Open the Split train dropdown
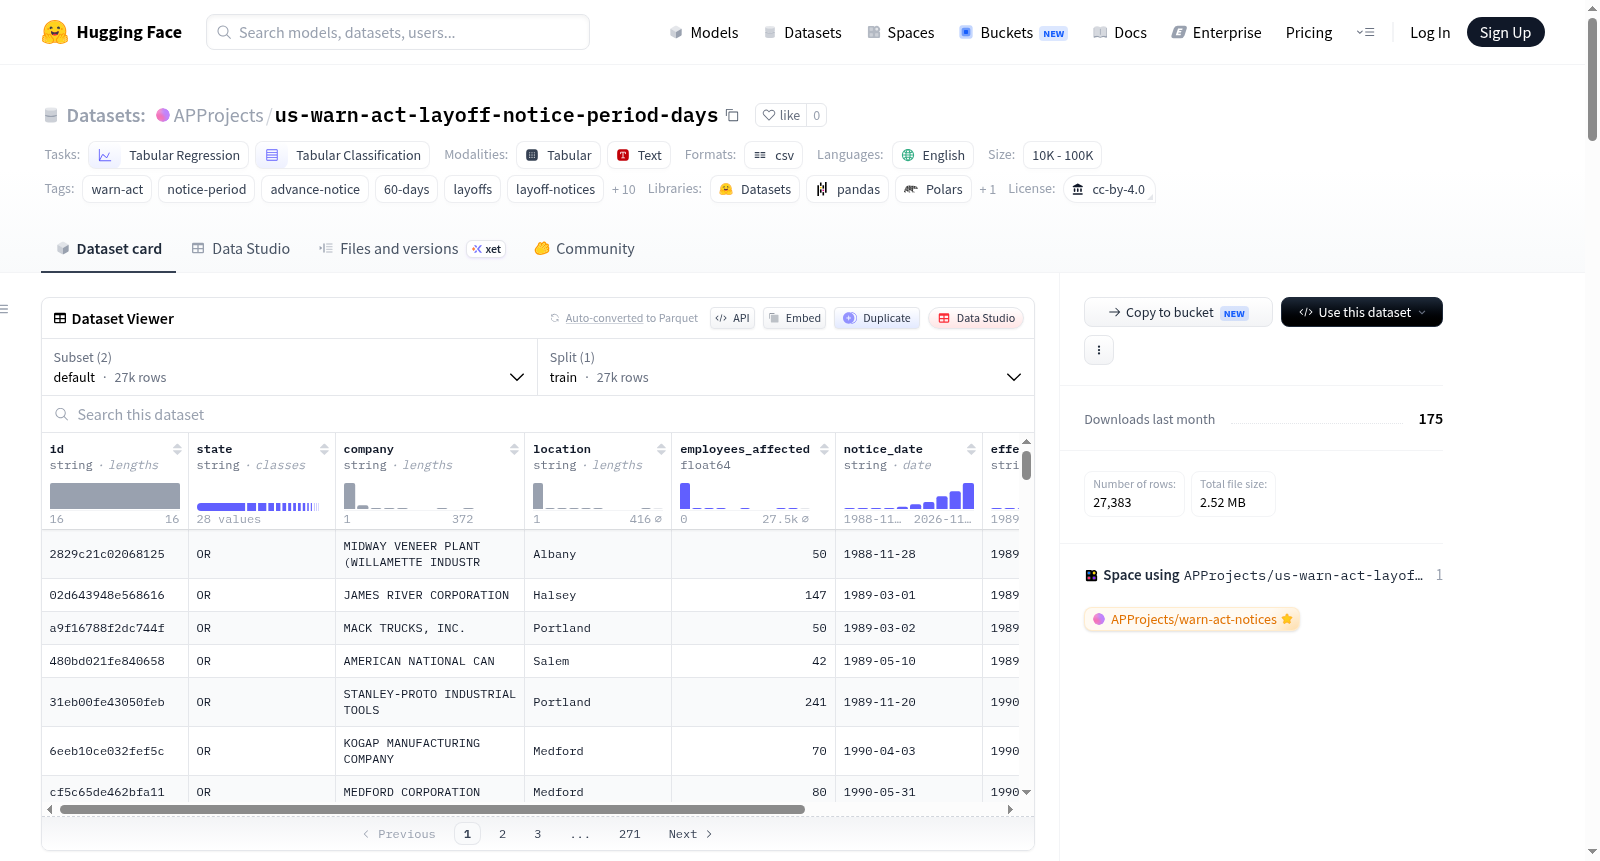The image size is (1600, 861). (x=786, y=367)
